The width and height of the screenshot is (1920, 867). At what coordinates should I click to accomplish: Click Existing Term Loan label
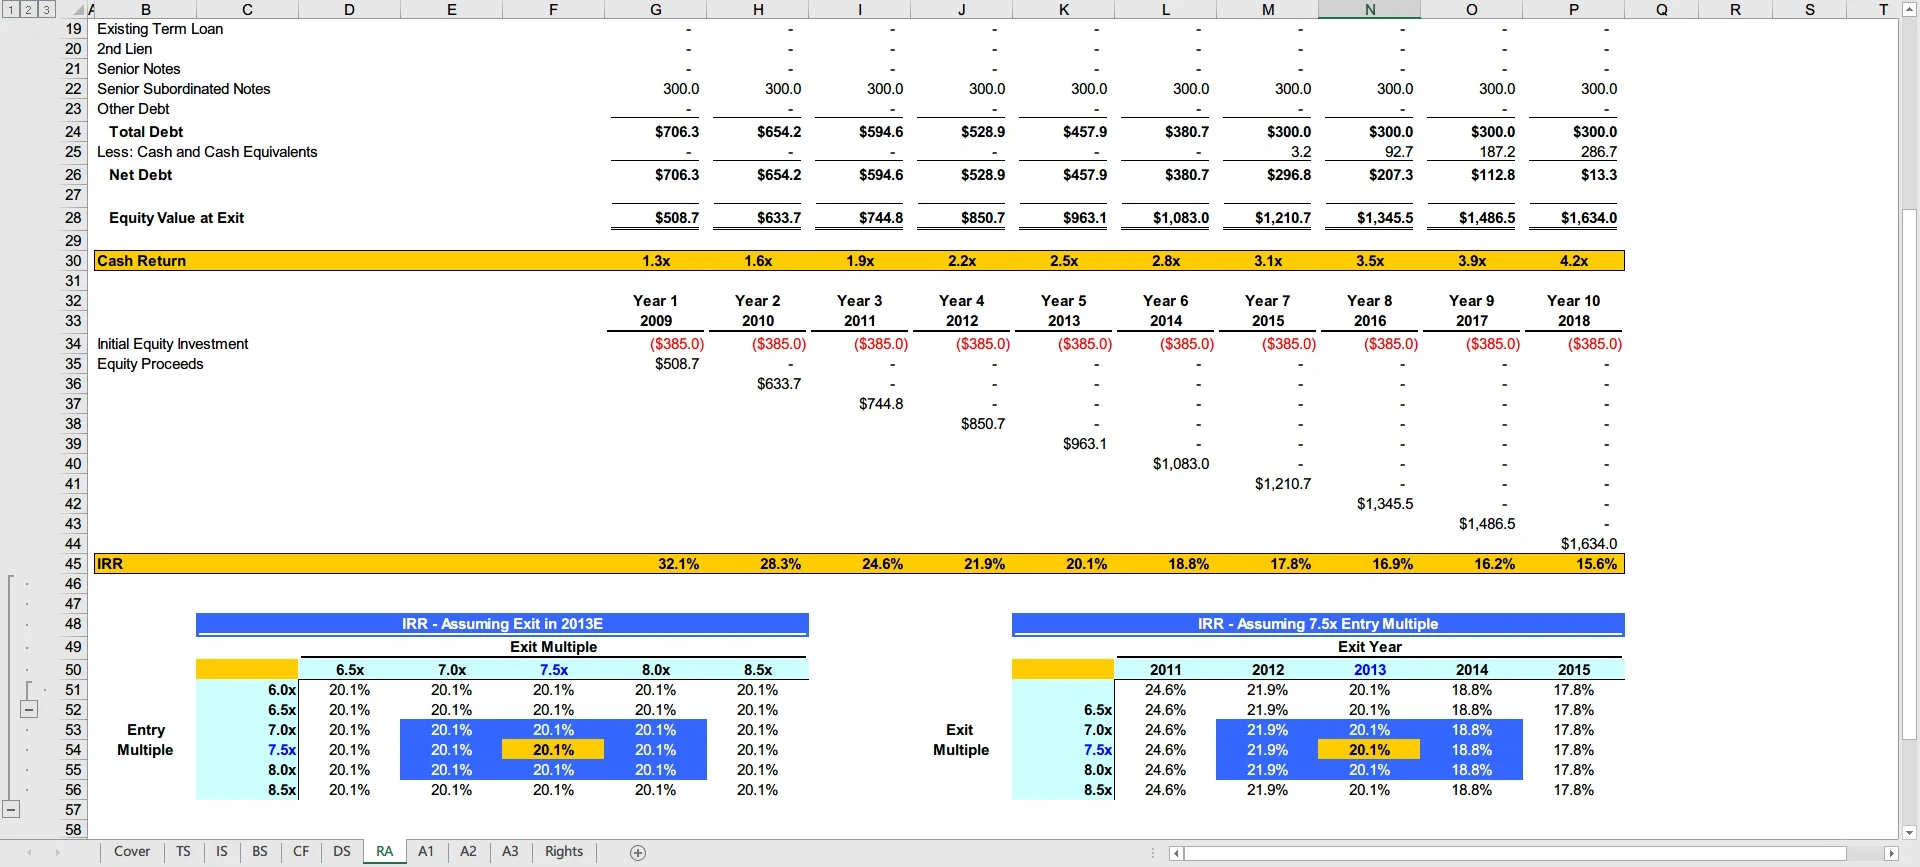click(x=160, y=29)
